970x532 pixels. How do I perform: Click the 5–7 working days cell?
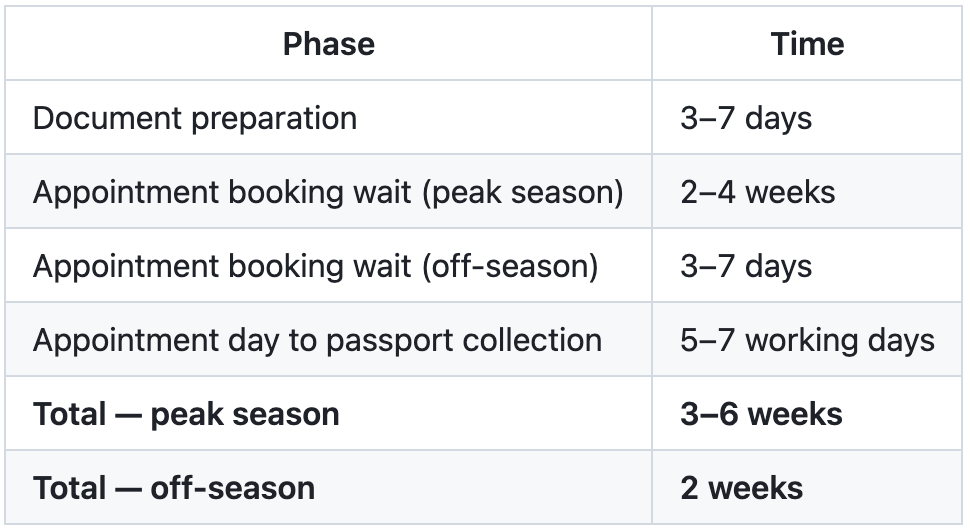point(807,340)
